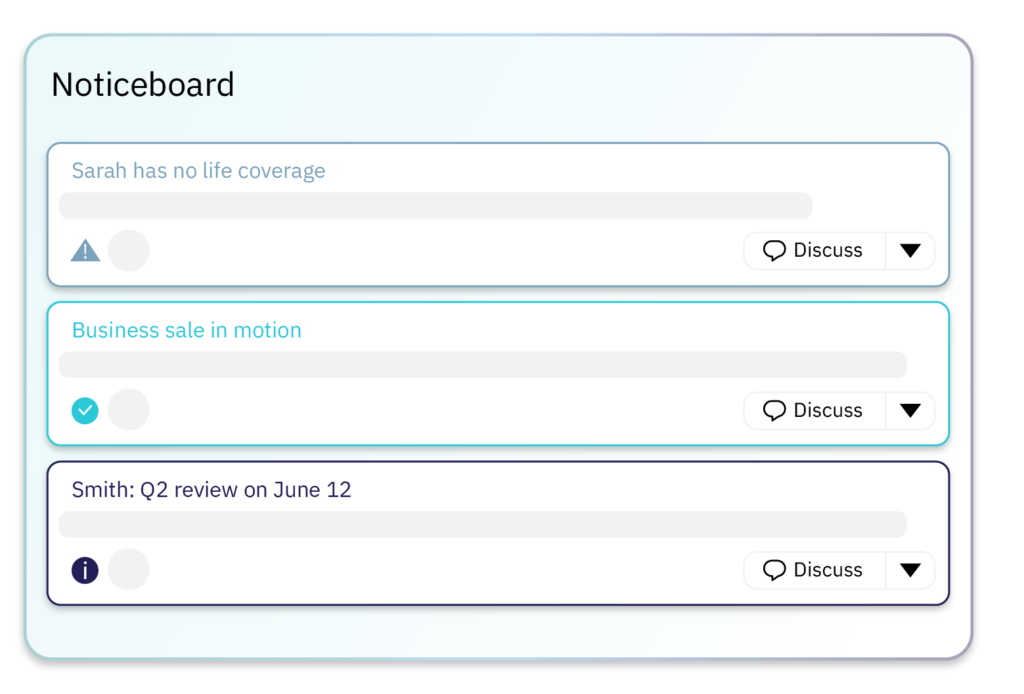Discuss the Business sale in motion notice
Image resolution: width=1024 pixels, height=694 pixels.
814,411
